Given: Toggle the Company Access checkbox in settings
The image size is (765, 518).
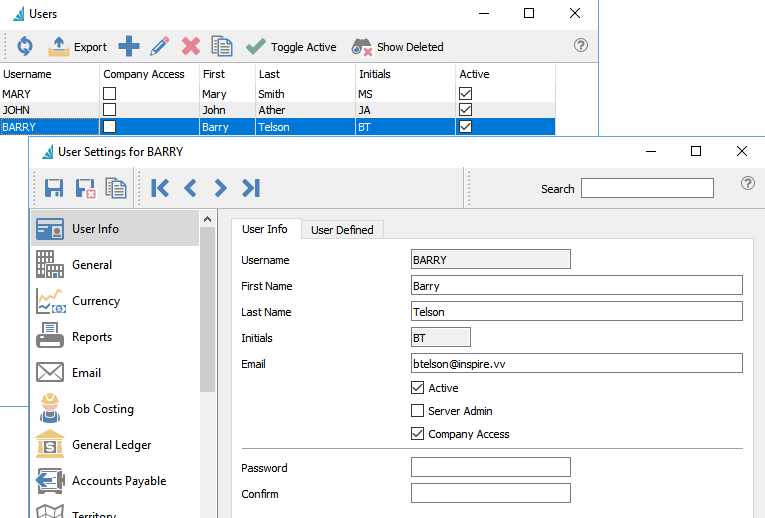Looking at the screenshot, I should 418,434.
